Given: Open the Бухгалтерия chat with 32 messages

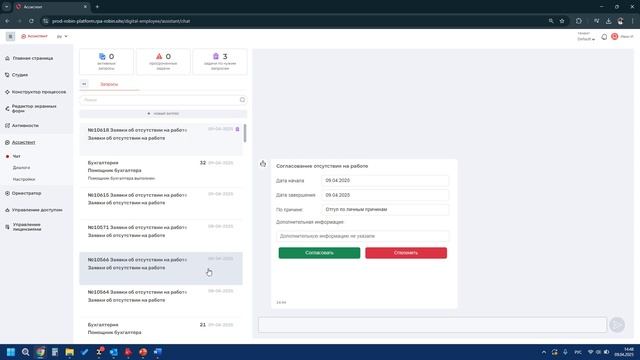Looking at the screenshot, I should tap(161, 171).
